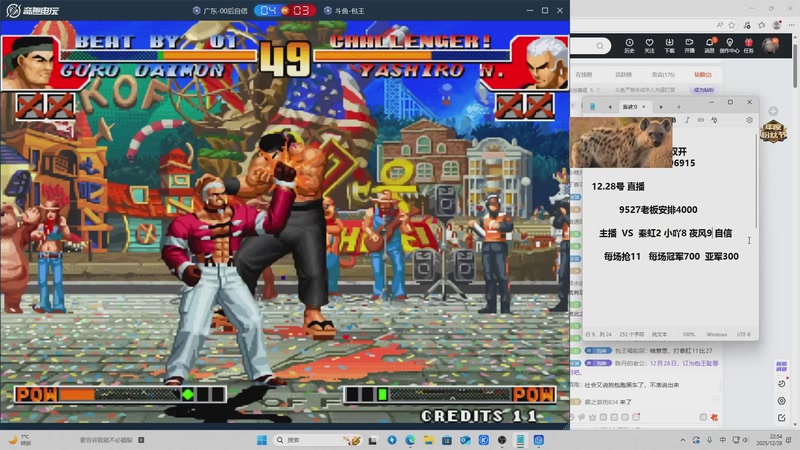The image size is (800, 450).
Task: Open the Messages bell icon with badge
Action: click(710, 45)
